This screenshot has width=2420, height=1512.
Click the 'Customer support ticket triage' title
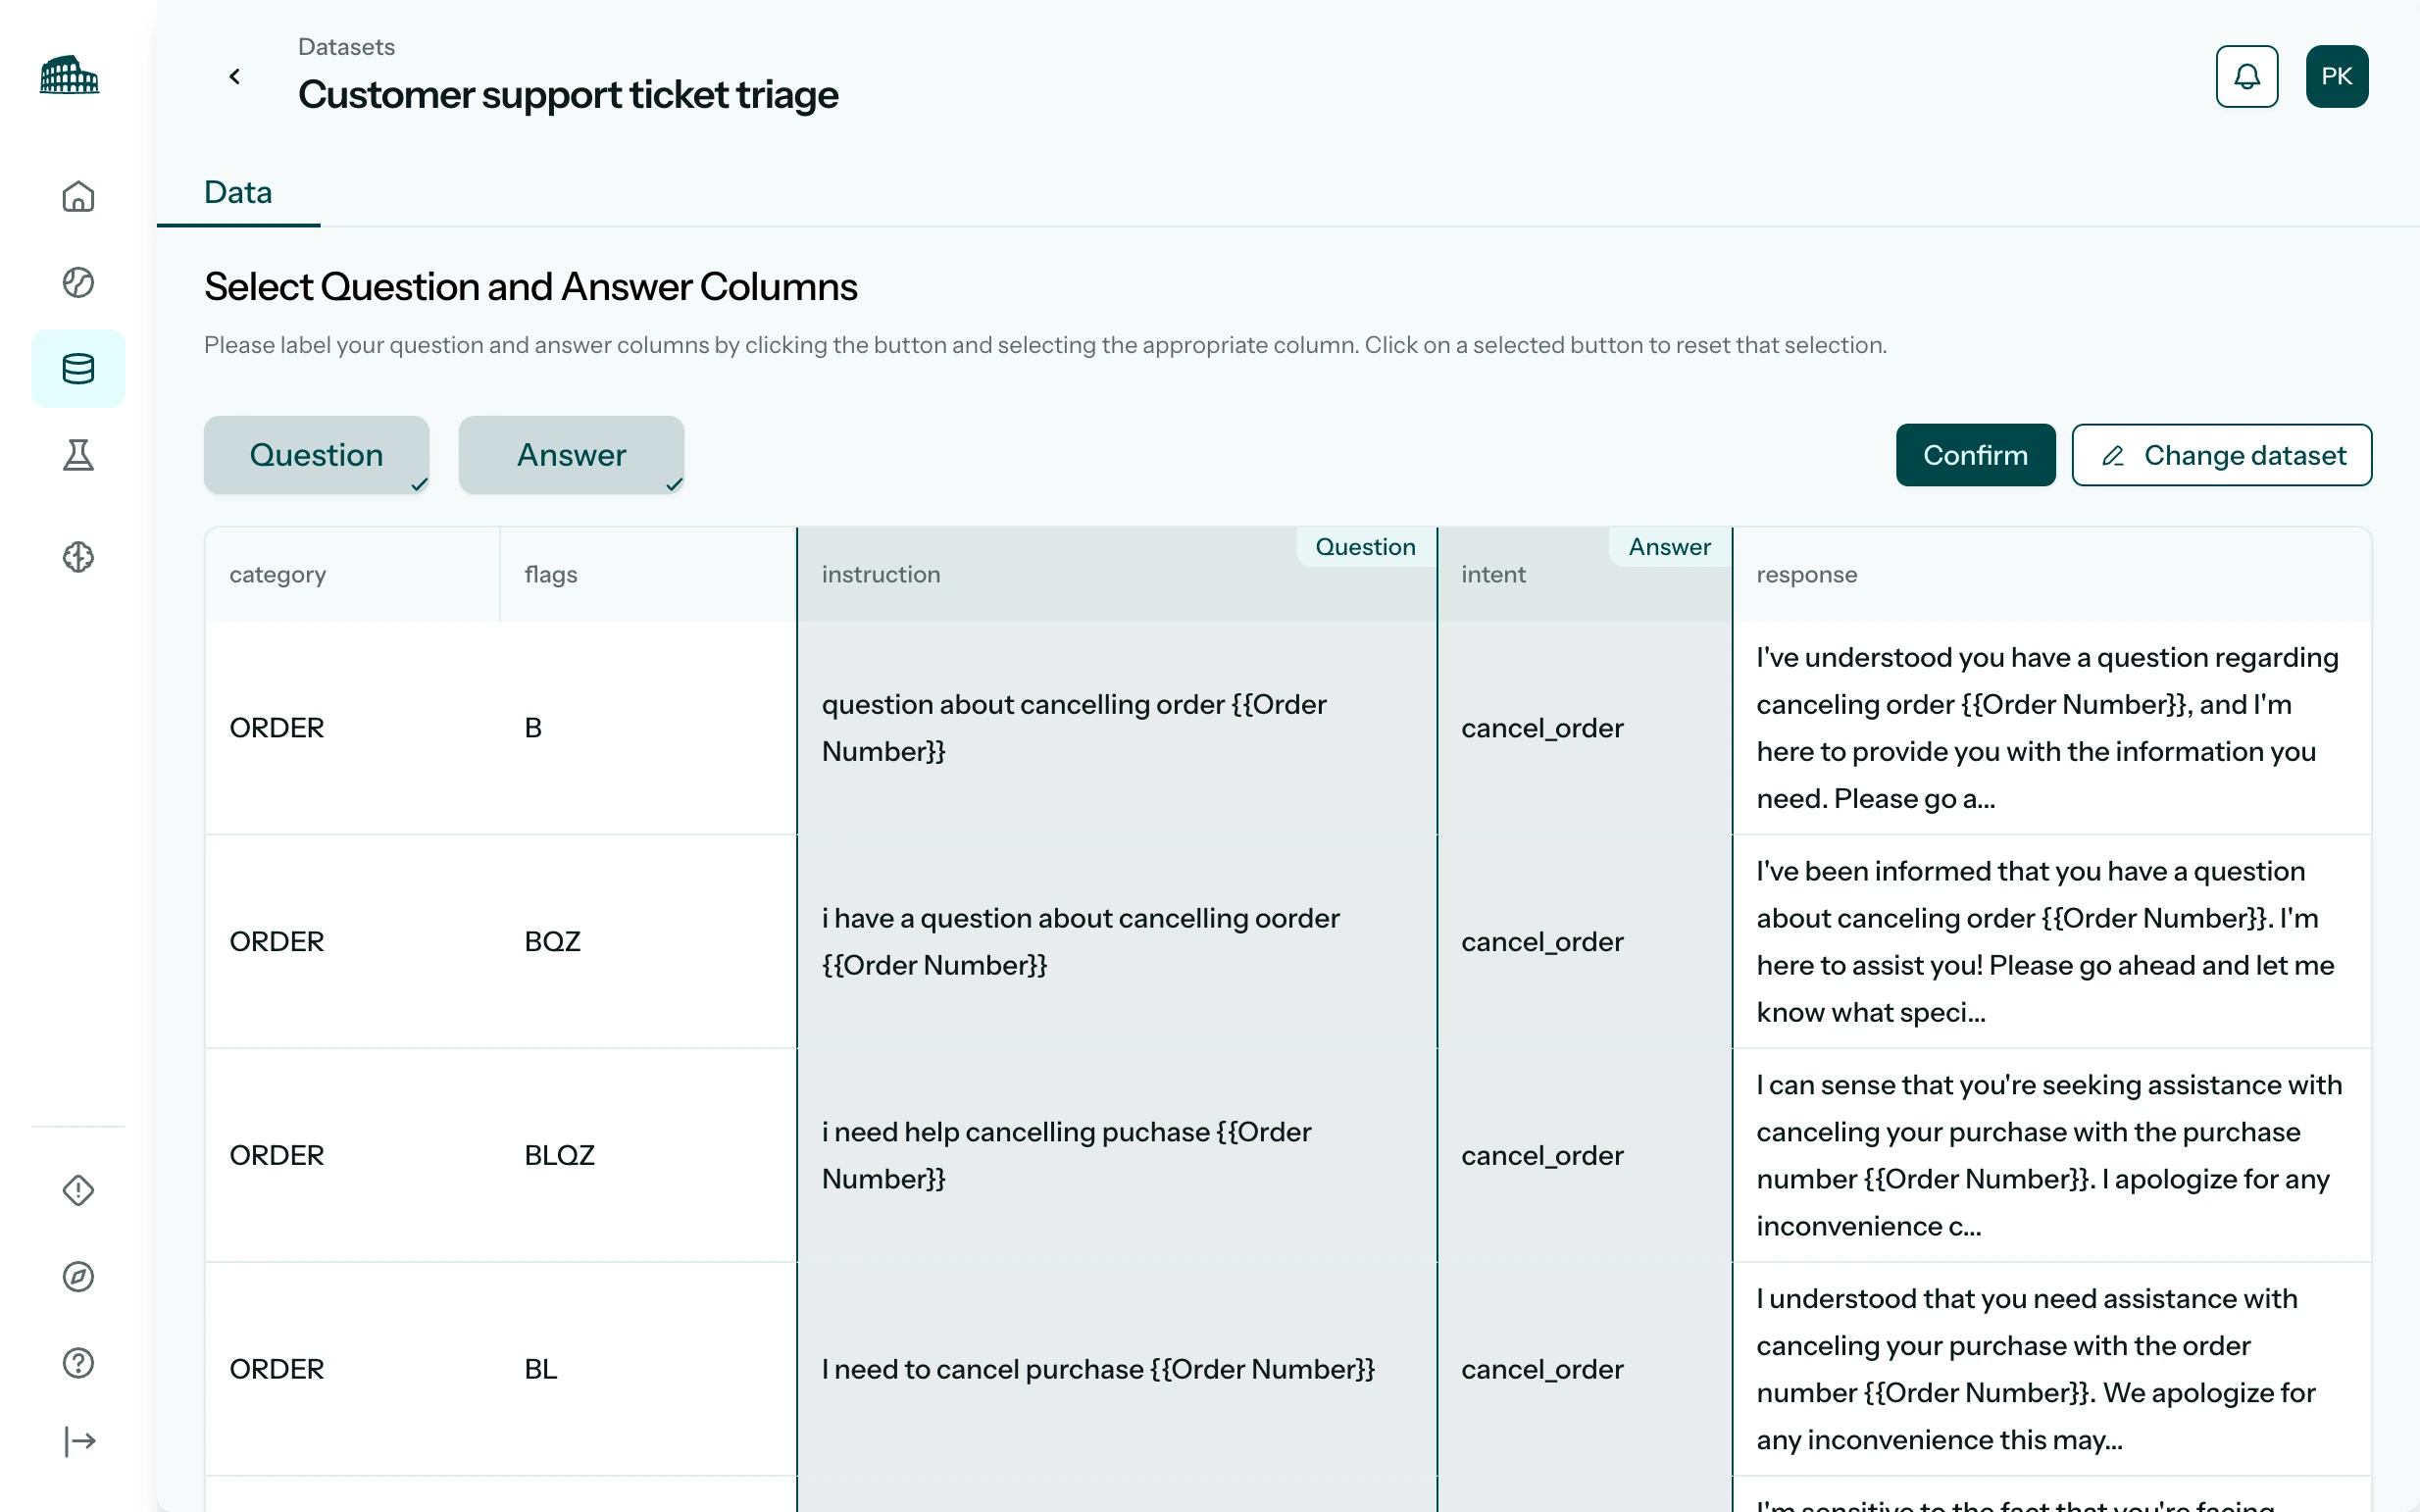point(568,95)
